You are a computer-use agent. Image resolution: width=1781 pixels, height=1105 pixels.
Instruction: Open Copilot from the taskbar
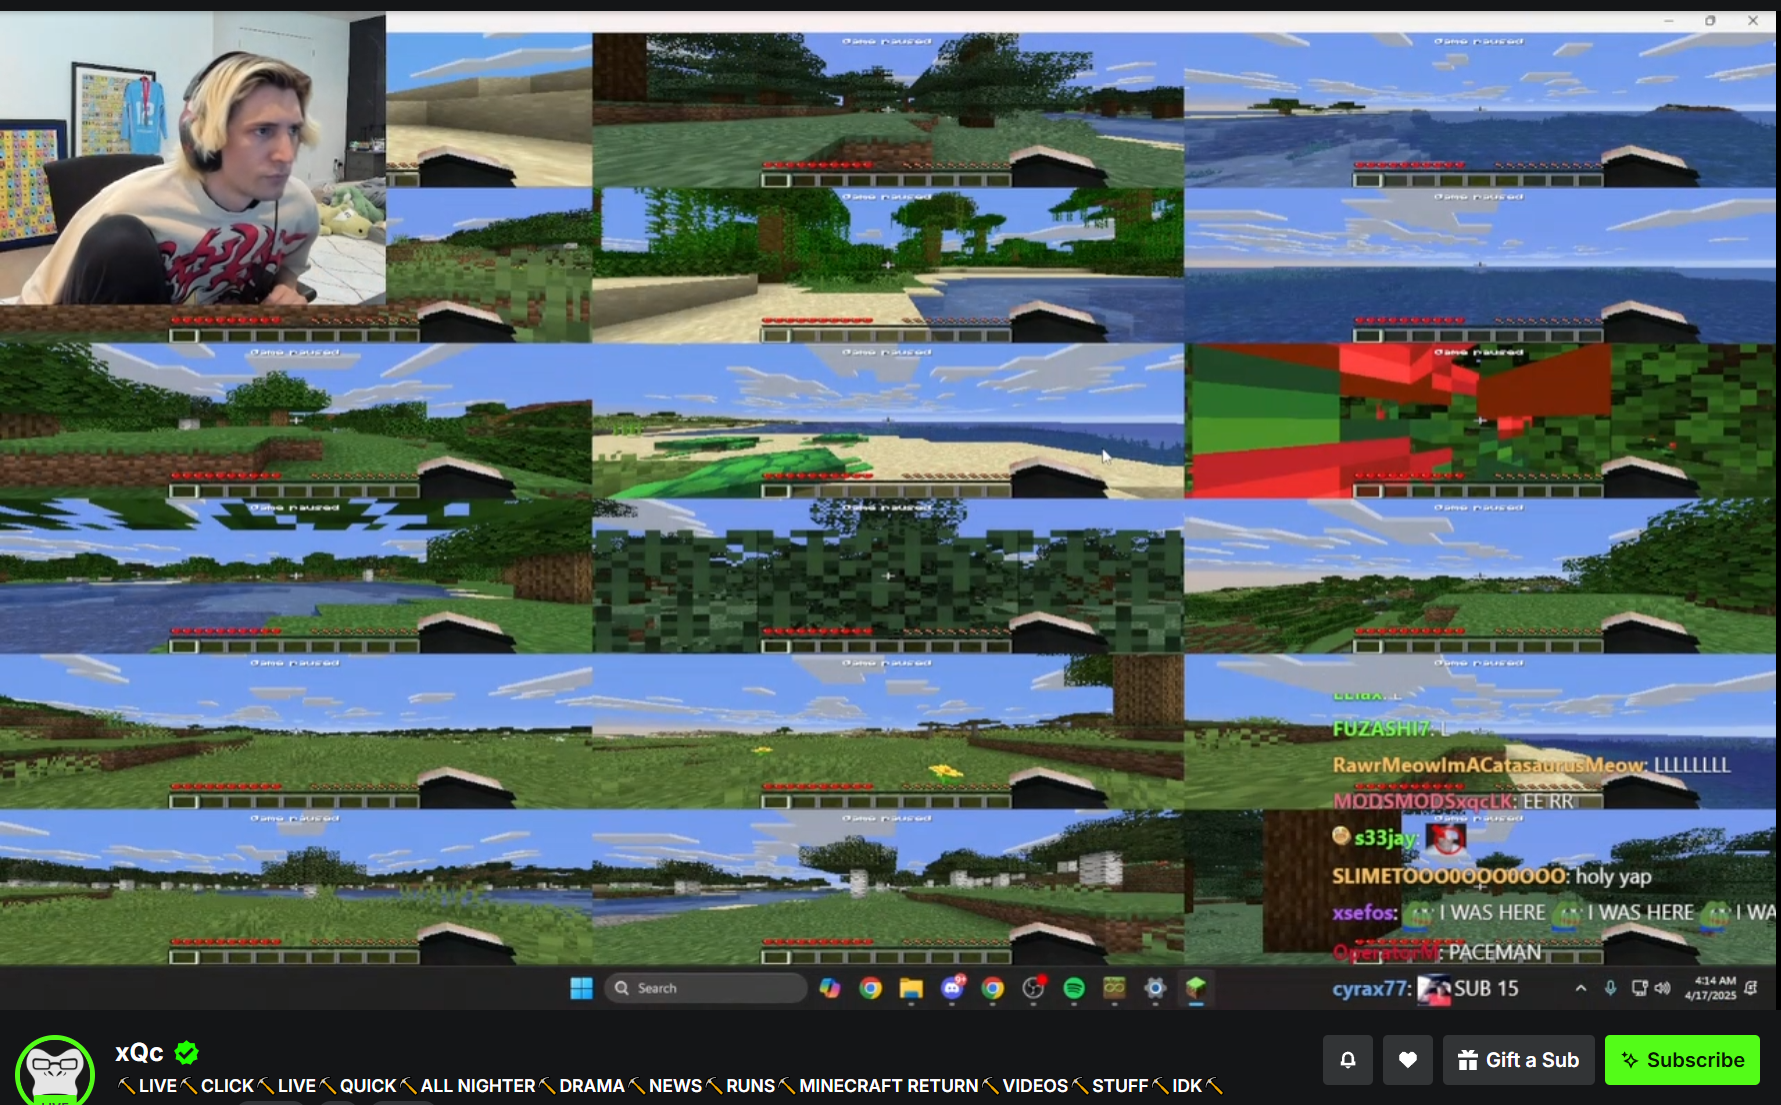click(x=830, y=988)
